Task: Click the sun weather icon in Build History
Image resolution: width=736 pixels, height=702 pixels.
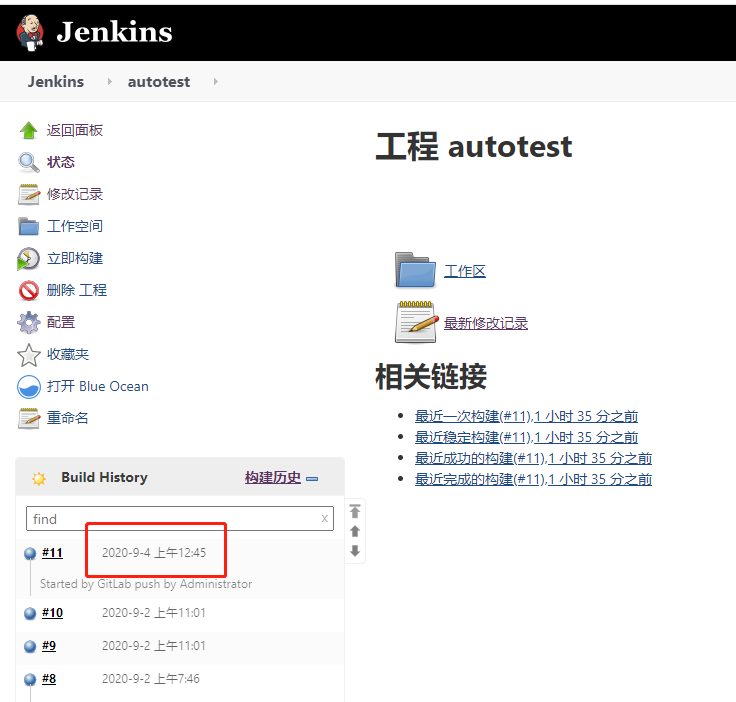Action: [x=39, y=479]
